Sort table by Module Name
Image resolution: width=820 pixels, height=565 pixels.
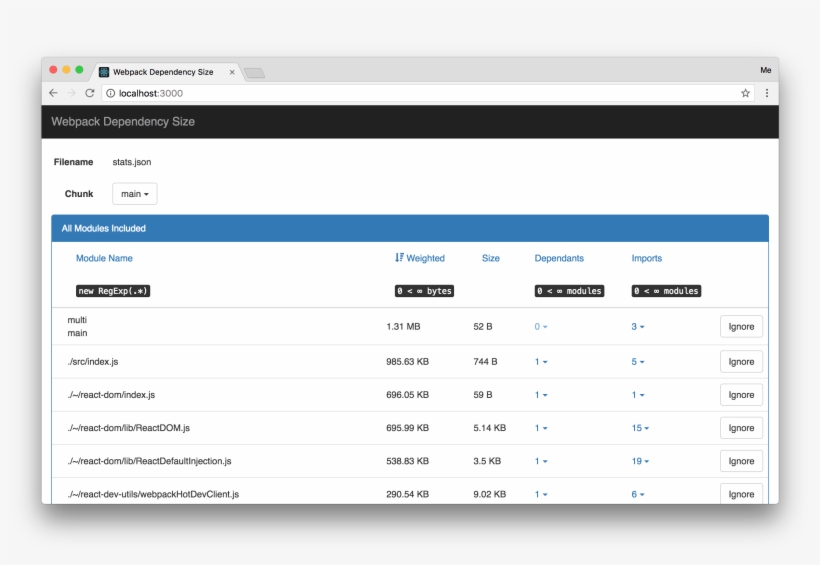coord(104,258)
